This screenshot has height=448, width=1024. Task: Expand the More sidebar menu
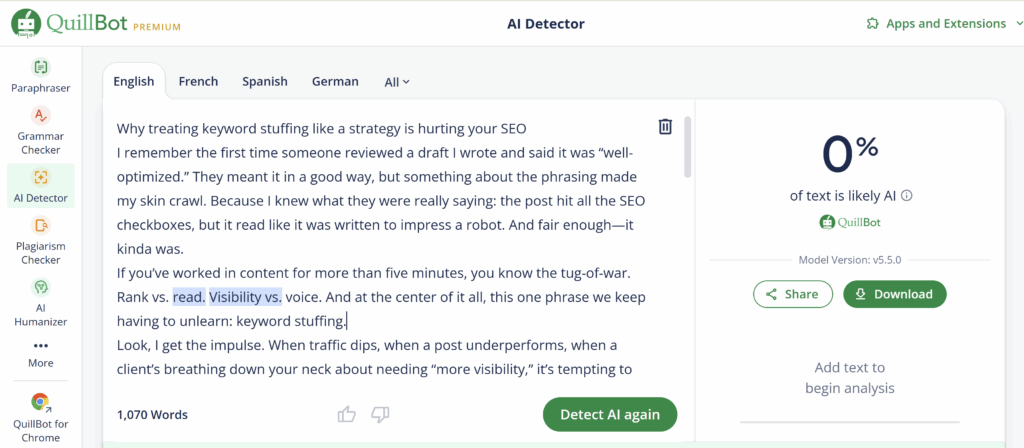(40, 354)
